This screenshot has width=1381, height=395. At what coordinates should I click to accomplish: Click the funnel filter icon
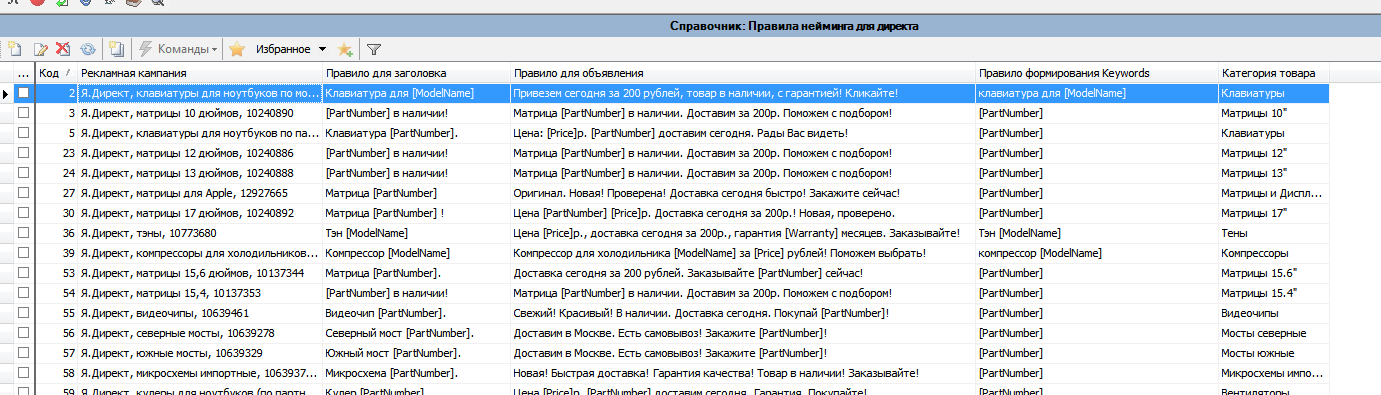tap(374, 49)
